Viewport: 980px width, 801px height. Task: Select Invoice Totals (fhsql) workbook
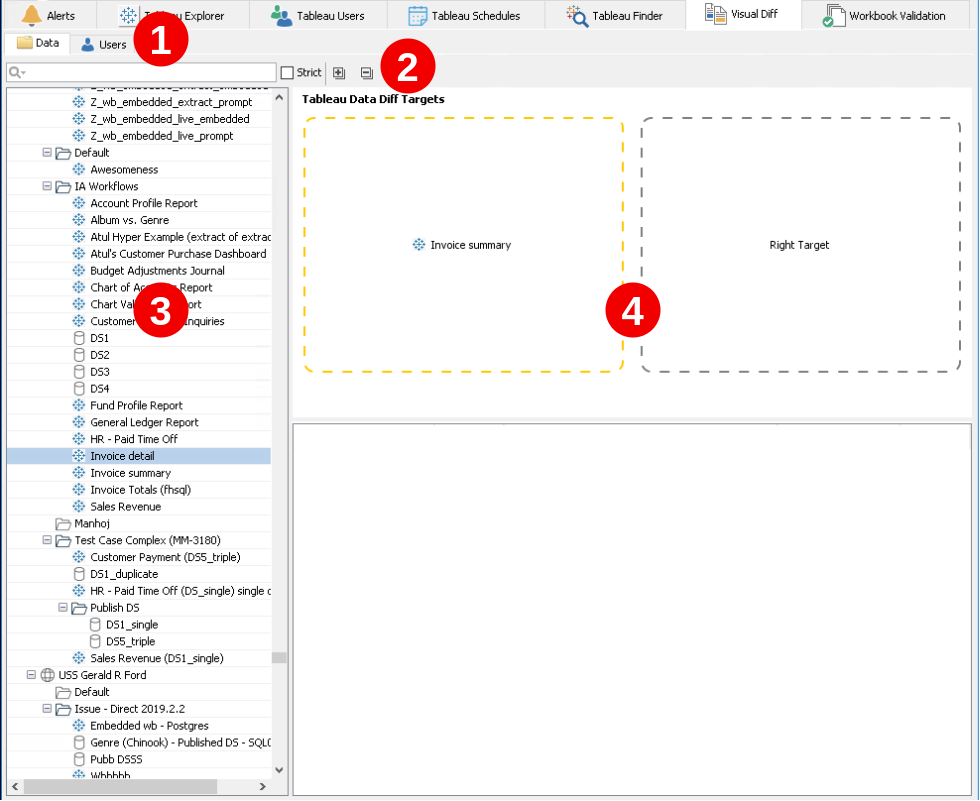pos(140,490)
